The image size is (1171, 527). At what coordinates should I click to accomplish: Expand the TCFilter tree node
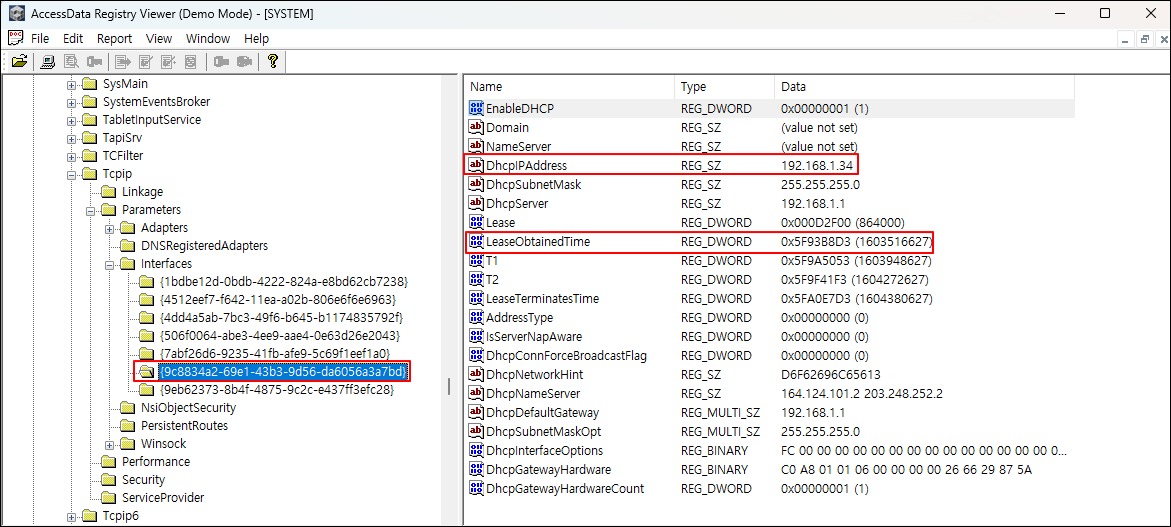(72, 156)
